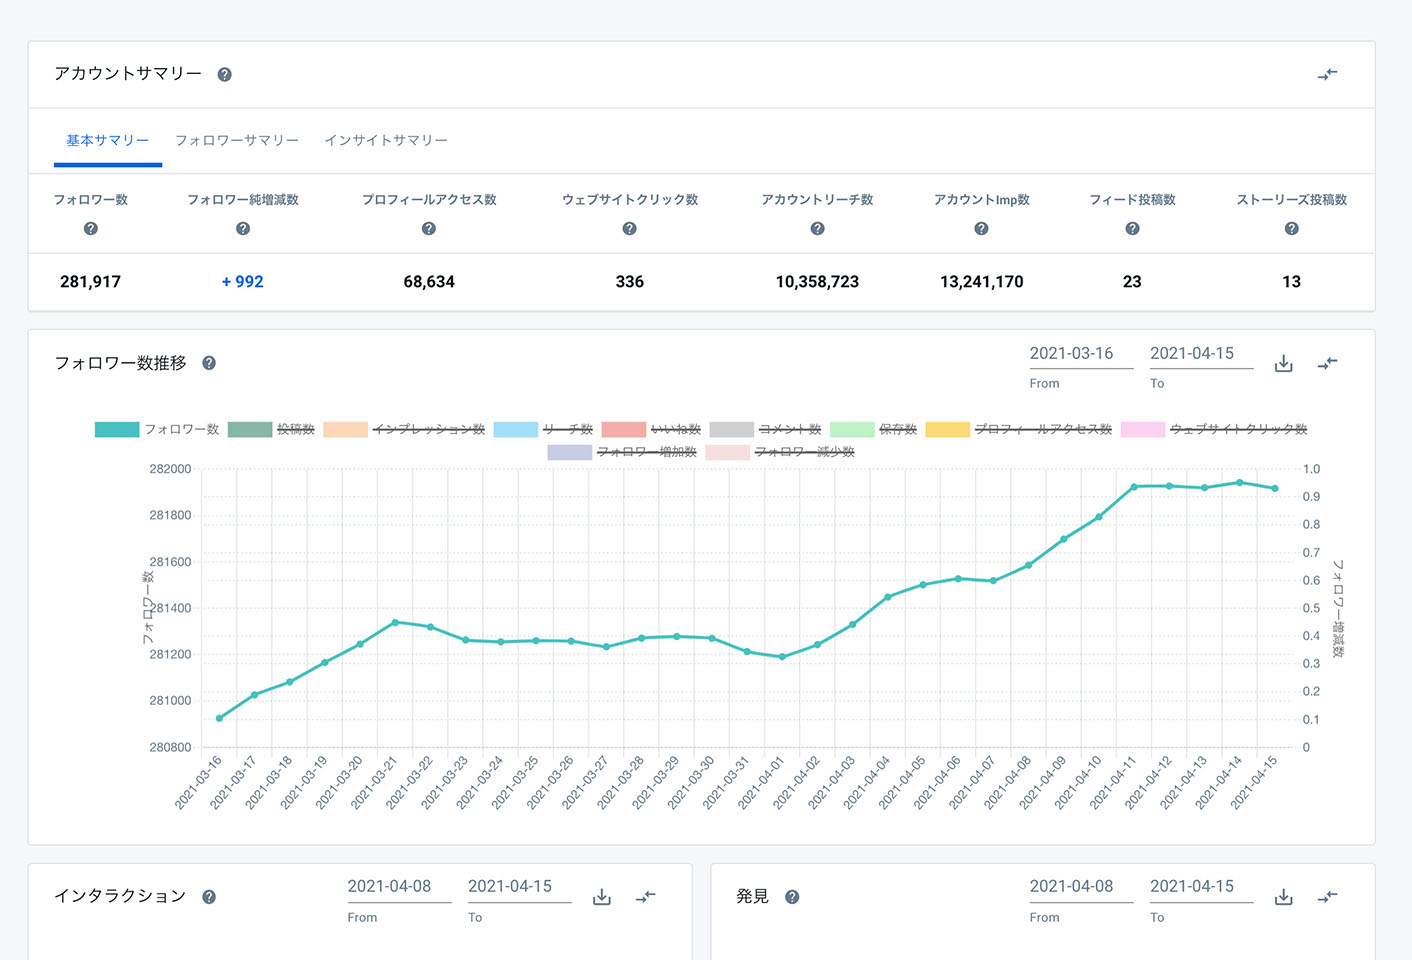Enable インプレッション数 series in legend
The image size is (1412, 960).
pyautogui.click(x=428, y=430)
